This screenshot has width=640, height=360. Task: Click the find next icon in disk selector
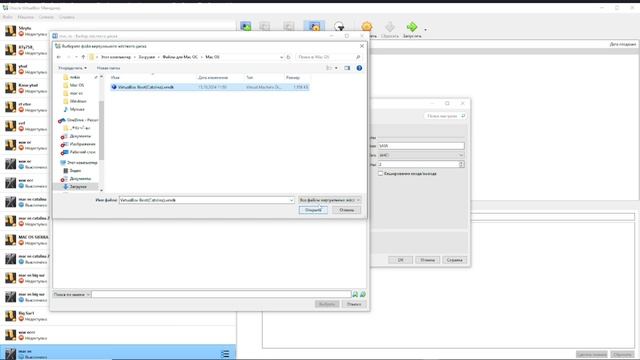pyautogui.click(x=363, y=294)
